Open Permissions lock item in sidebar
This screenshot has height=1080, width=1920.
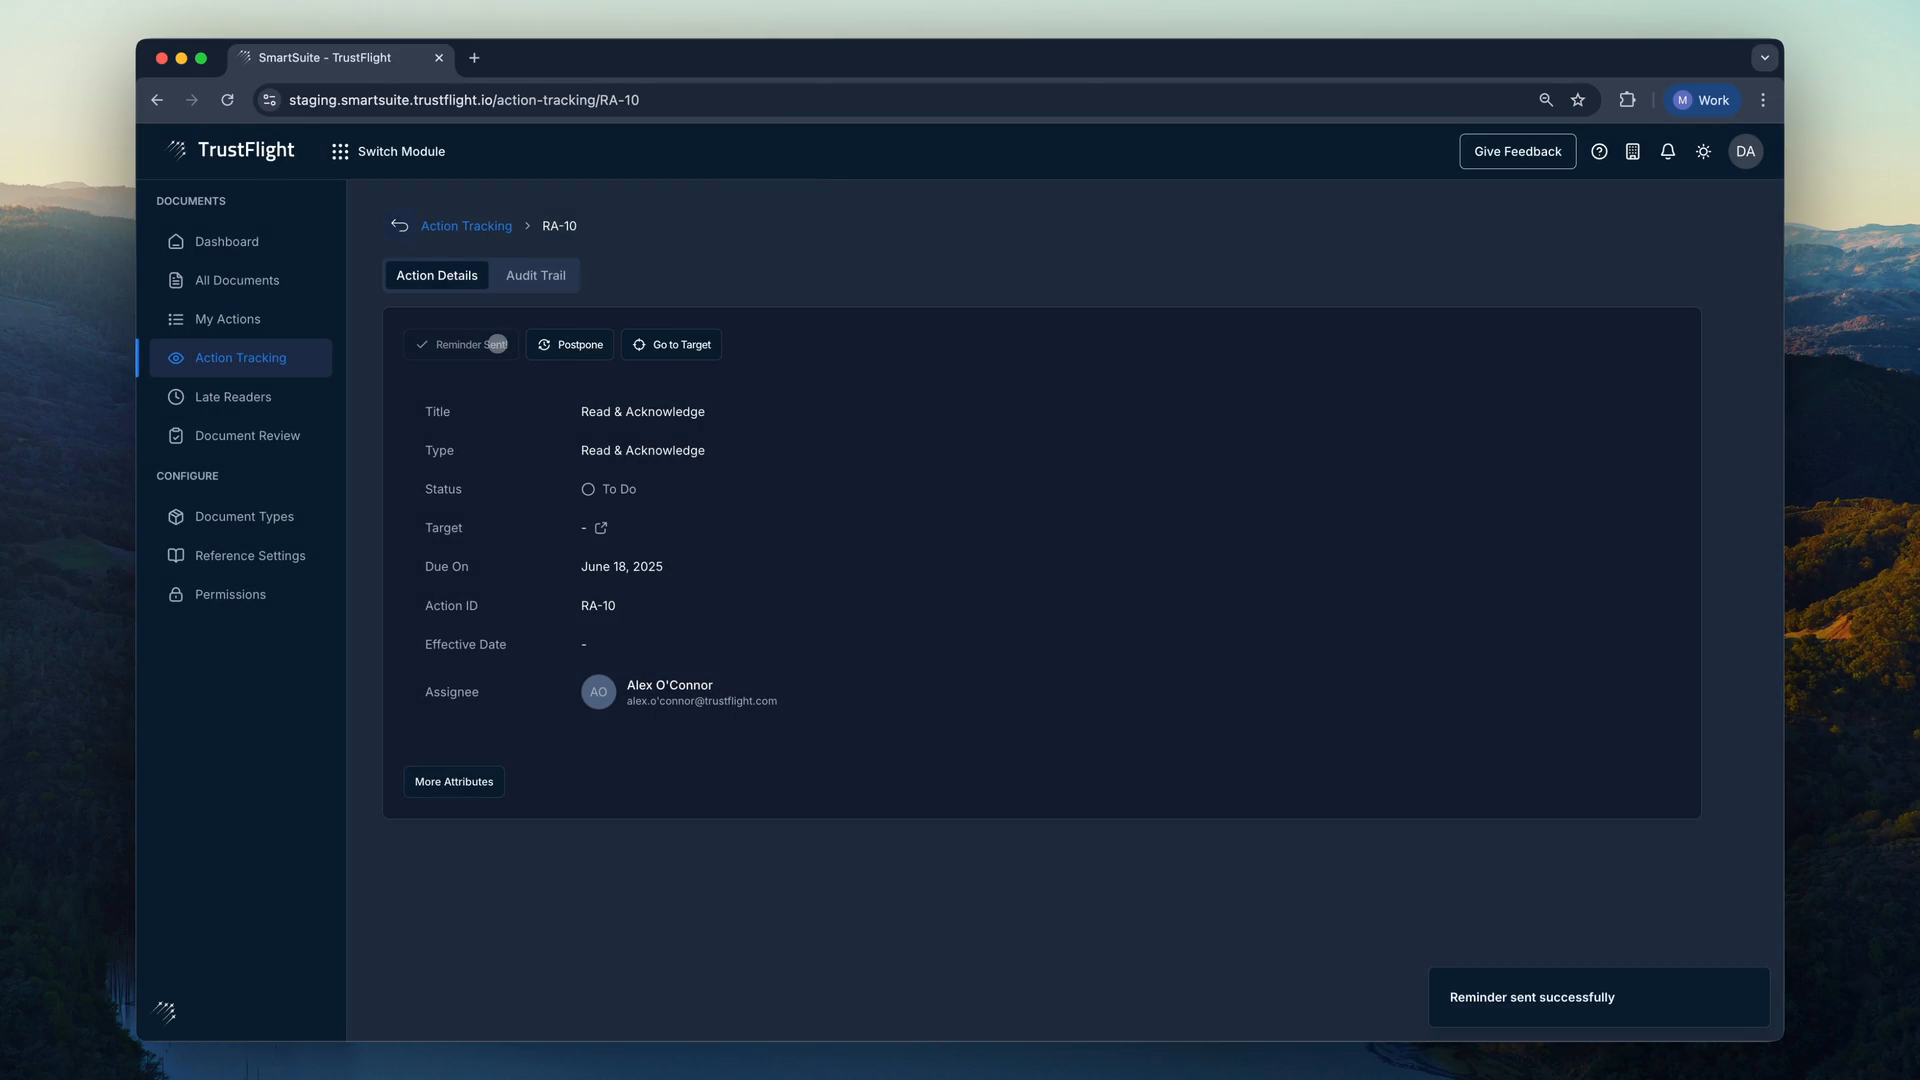point(230,595)
